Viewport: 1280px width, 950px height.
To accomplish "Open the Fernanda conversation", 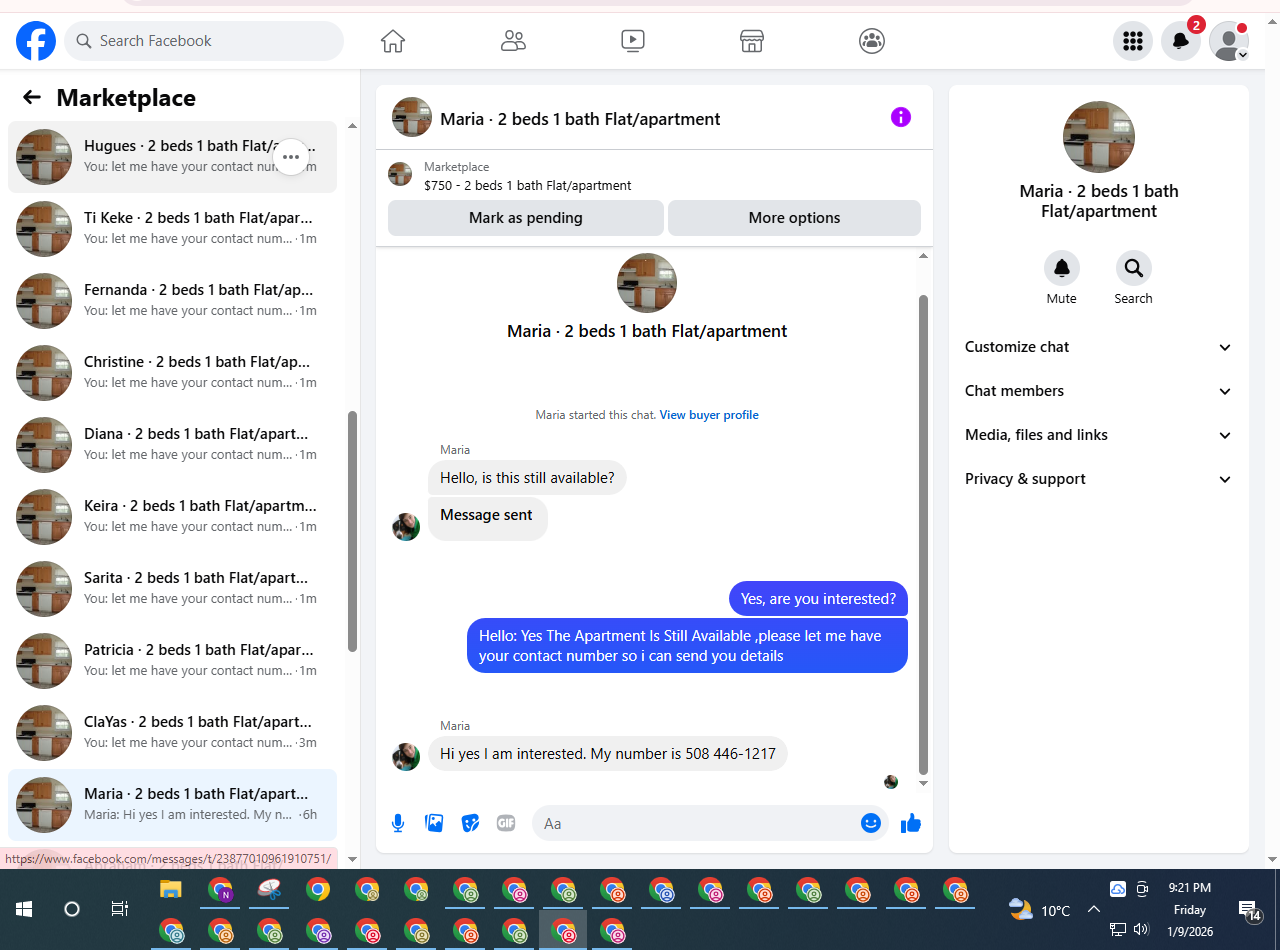I will (x=172, y=301).
